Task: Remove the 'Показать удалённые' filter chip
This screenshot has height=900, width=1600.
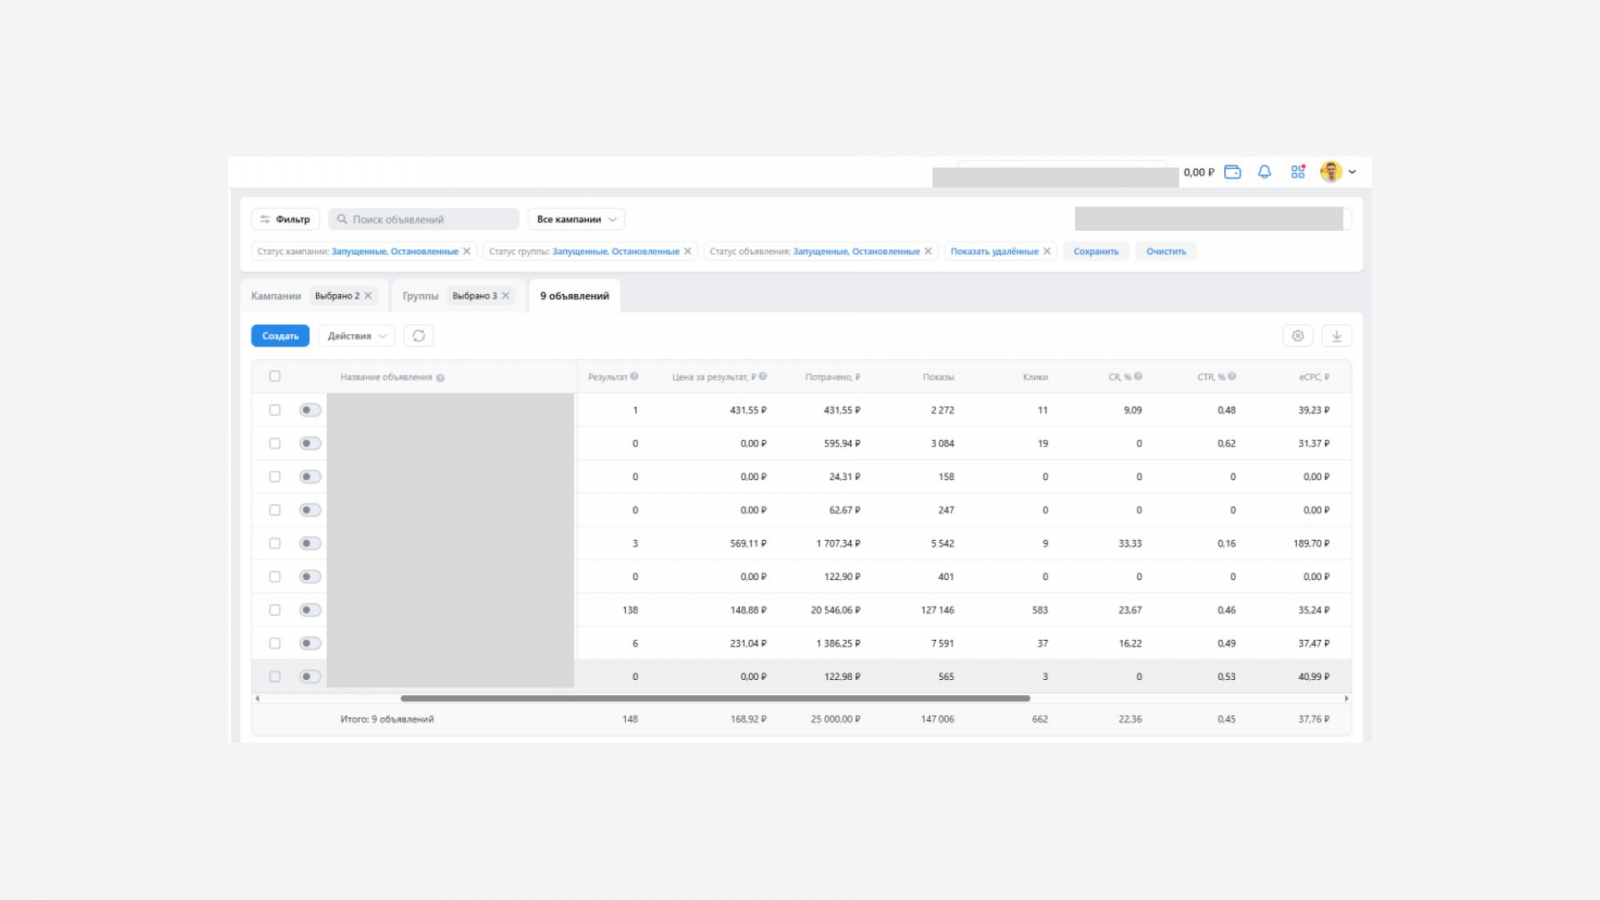Action: point(1047,252)
